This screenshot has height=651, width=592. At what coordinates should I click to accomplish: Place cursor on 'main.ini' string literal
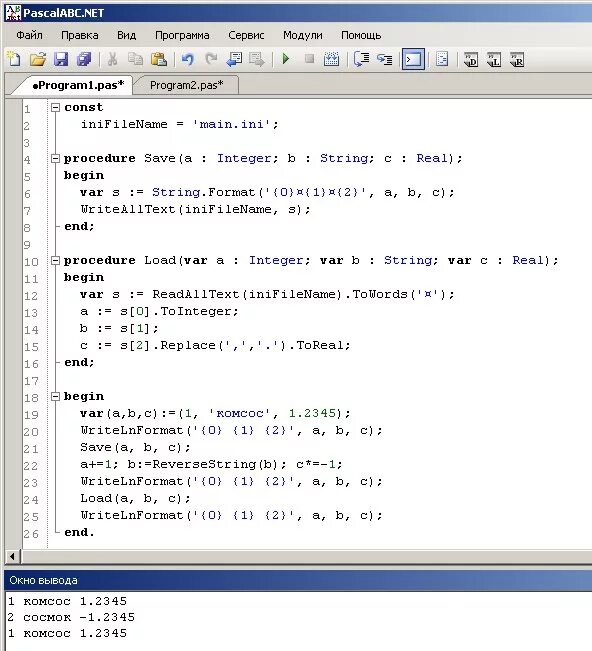click(x=232, y=124)
